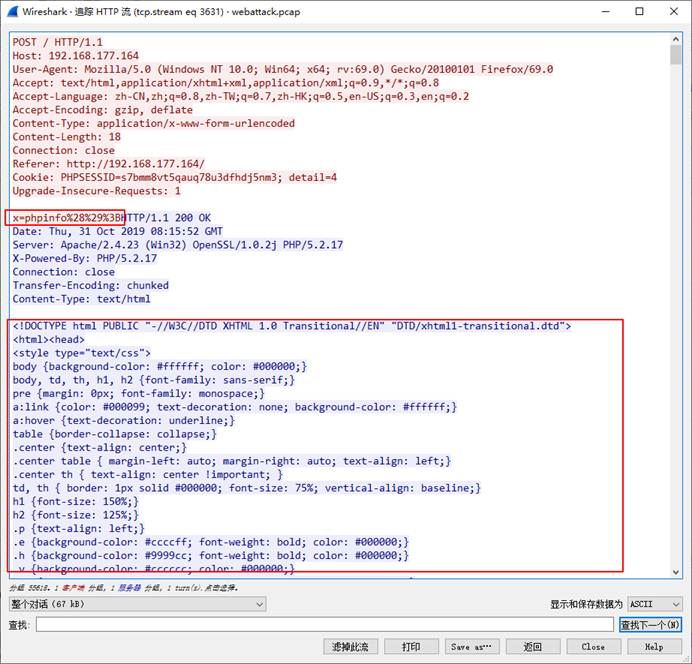Click the 'a:hover {text-decoration: underline;}' line

124,420
